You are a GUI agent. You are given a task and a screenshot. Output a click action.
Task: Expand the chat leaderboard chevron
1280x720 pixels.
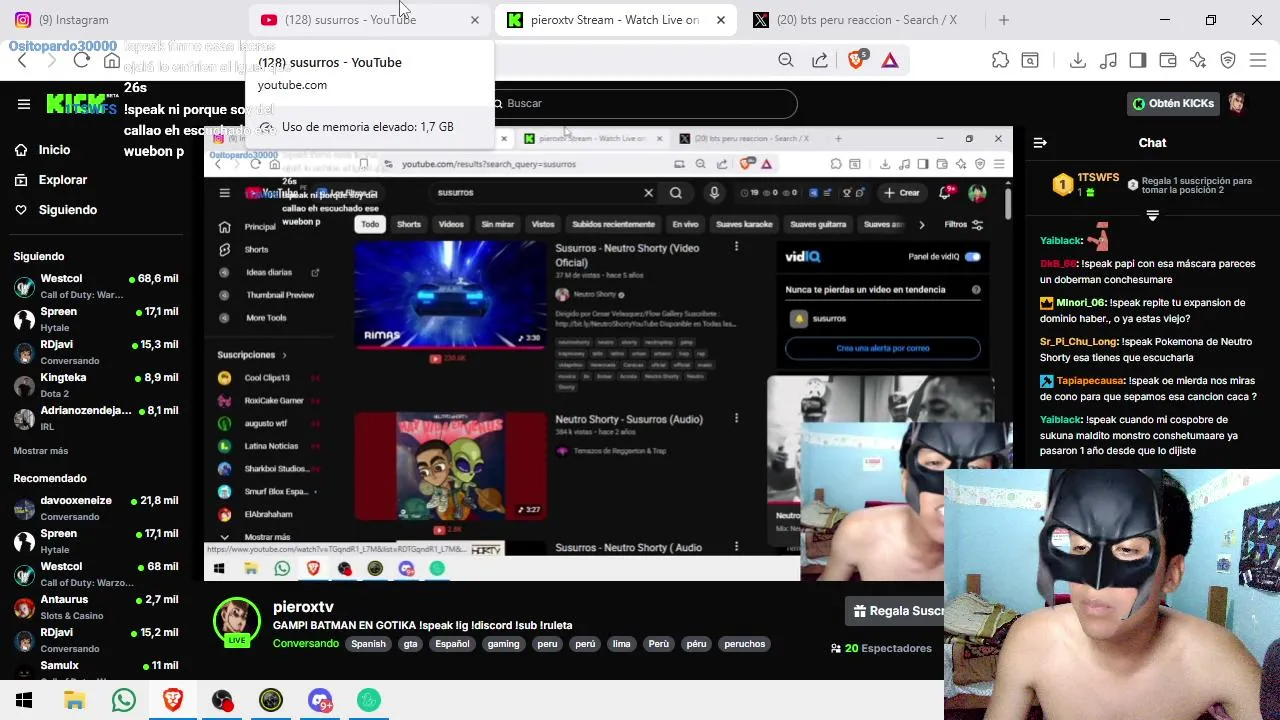1152,215
